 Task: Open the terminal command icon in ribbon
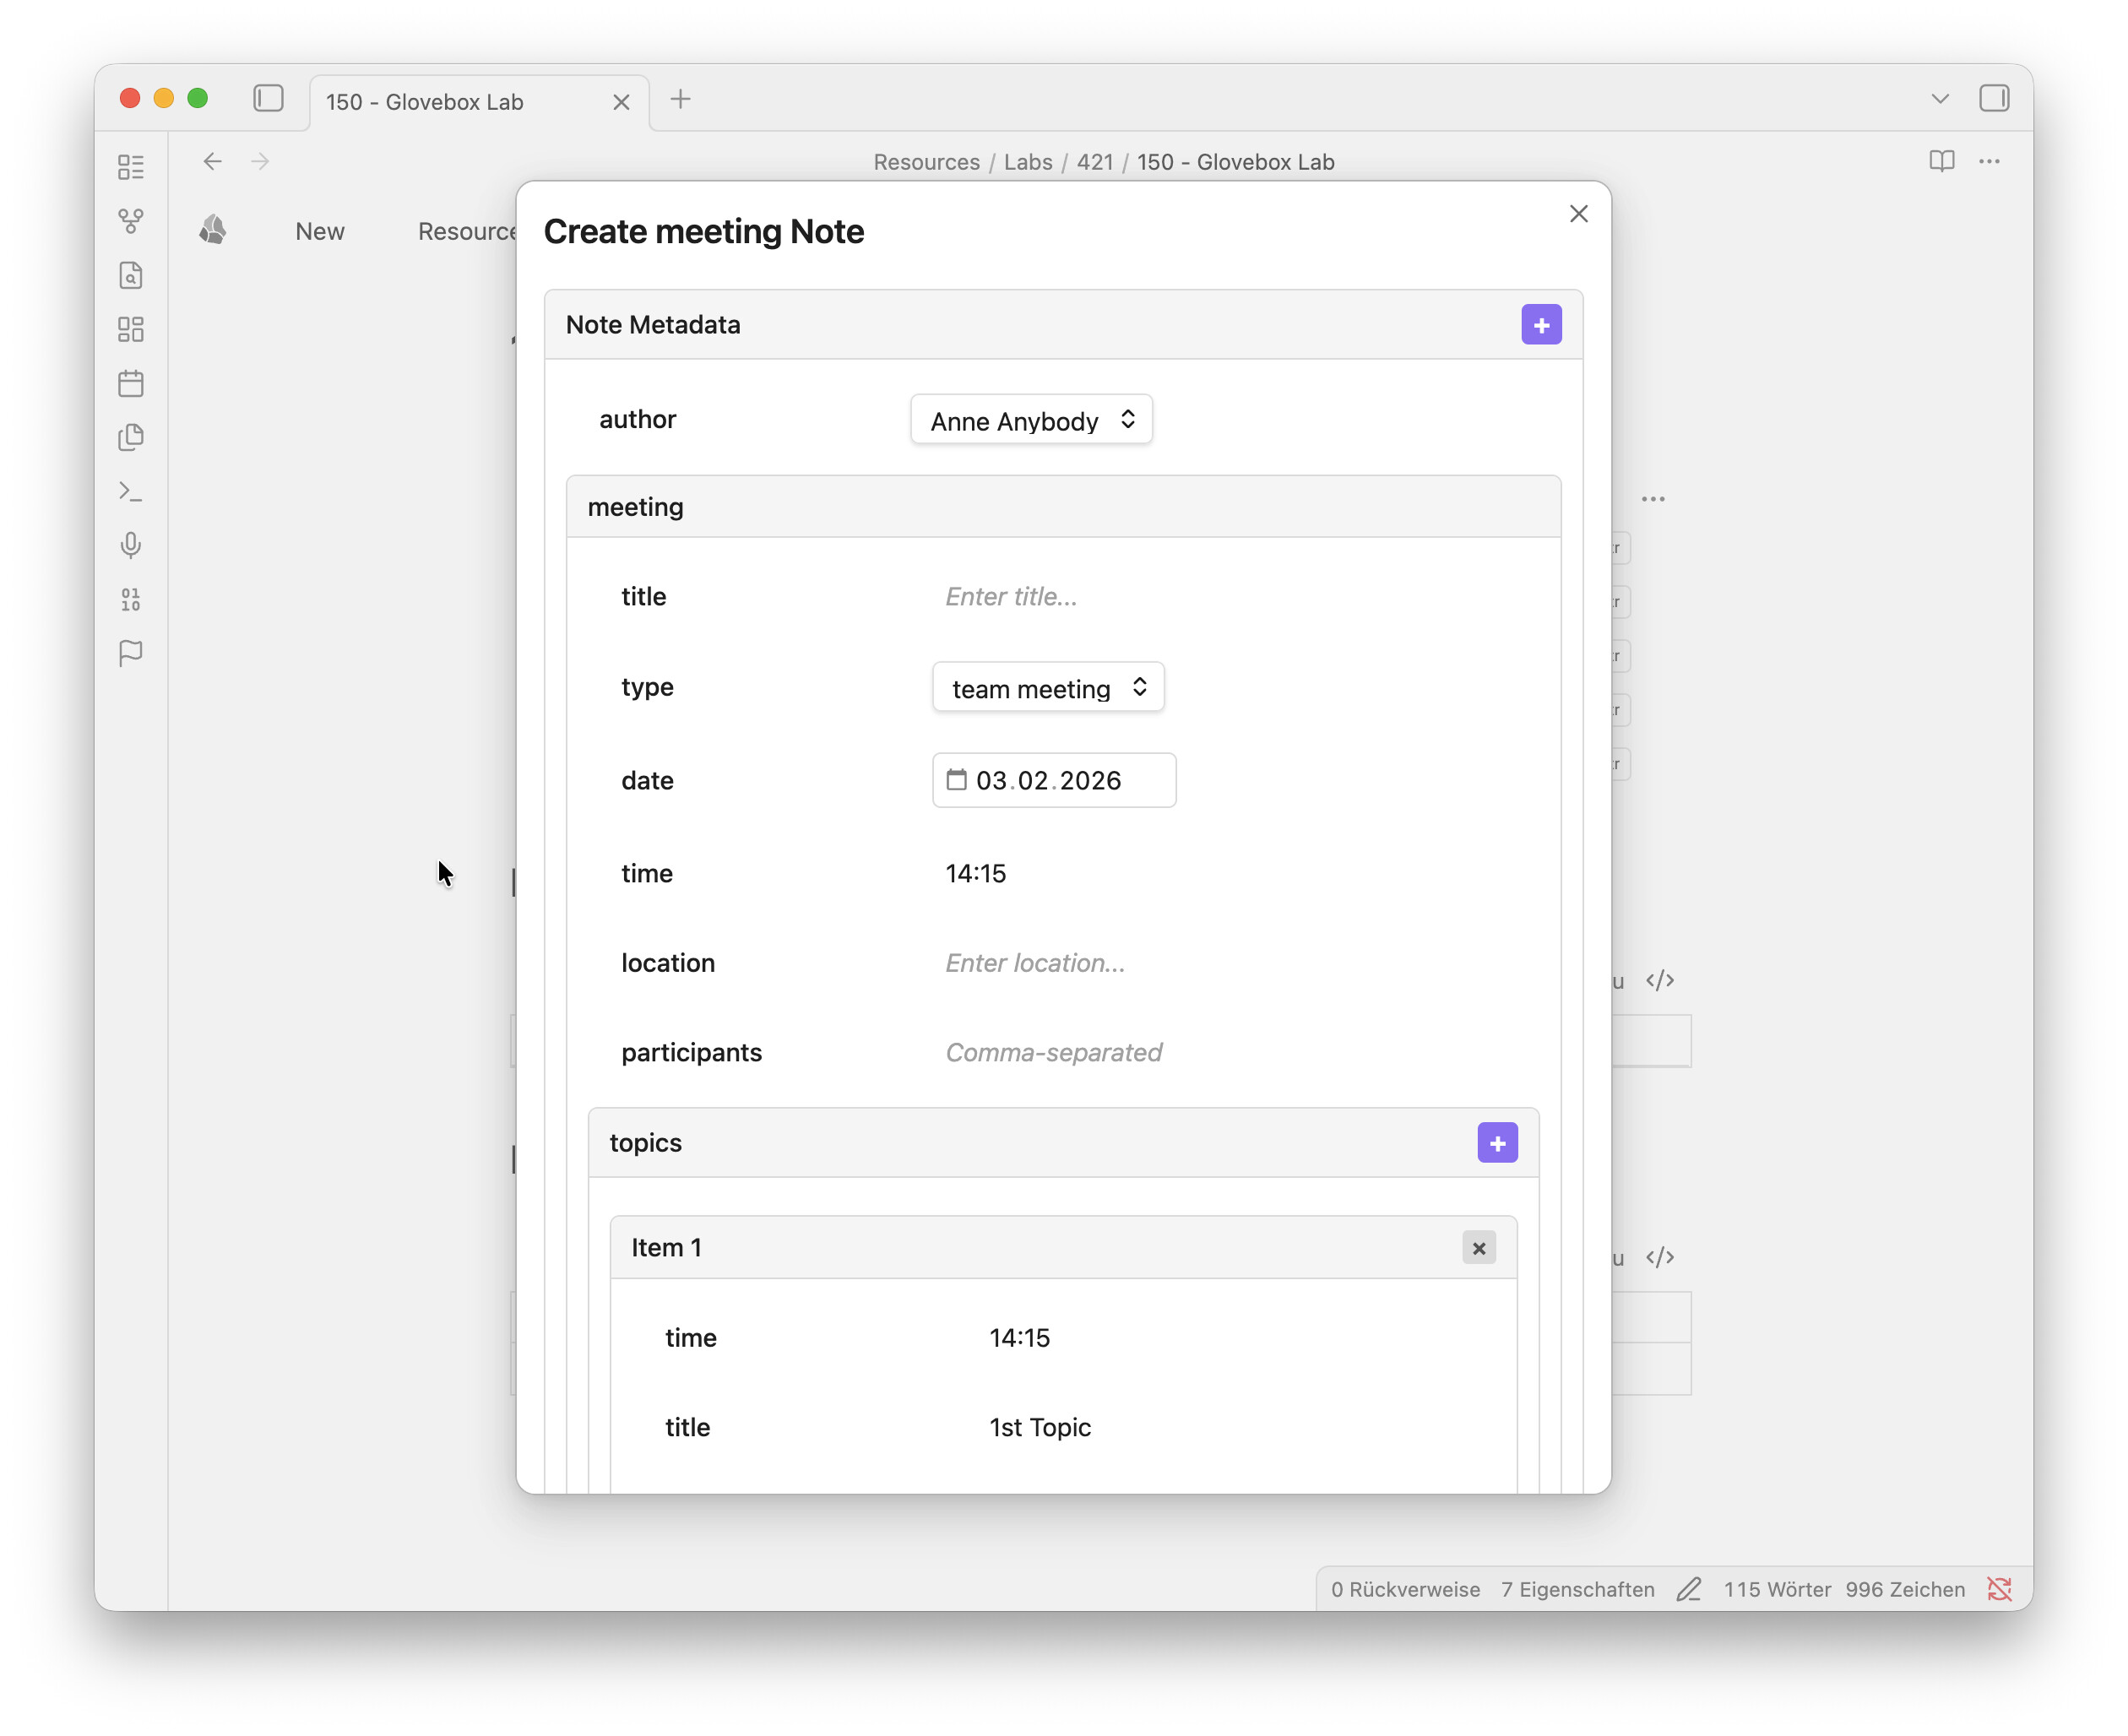[x=131, y=491]
